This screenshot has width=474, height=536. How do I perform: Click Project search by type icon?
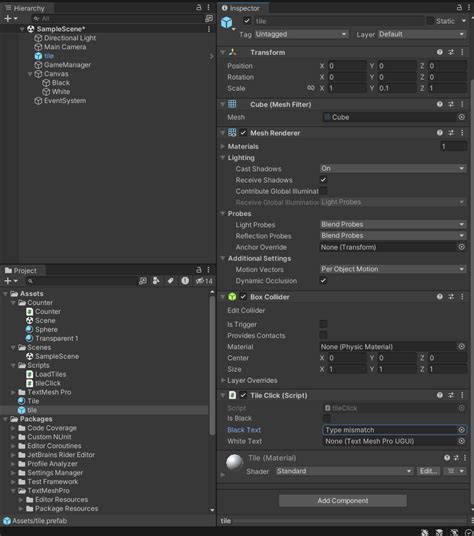[x=157, y=281]
